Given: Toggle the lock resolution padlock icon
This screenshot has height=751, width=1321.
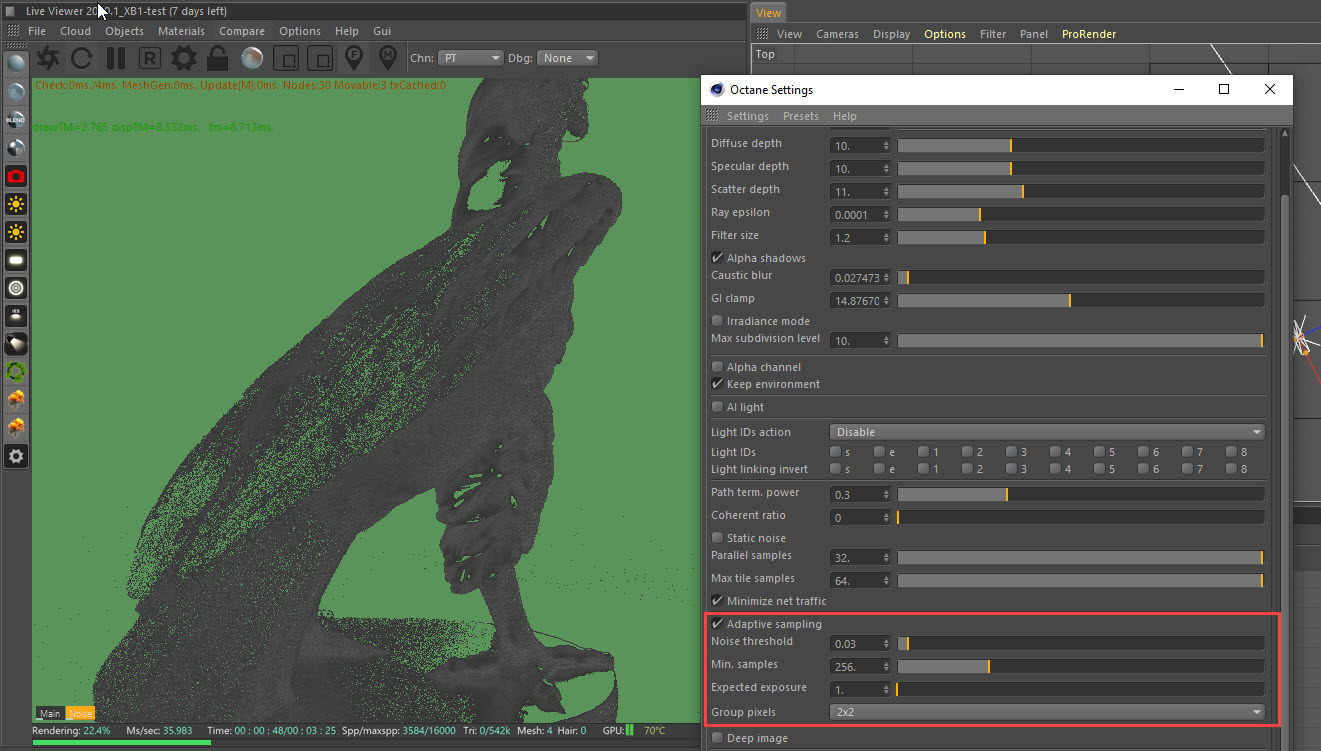Looking at the screenshot, I should tap(217, 58).
